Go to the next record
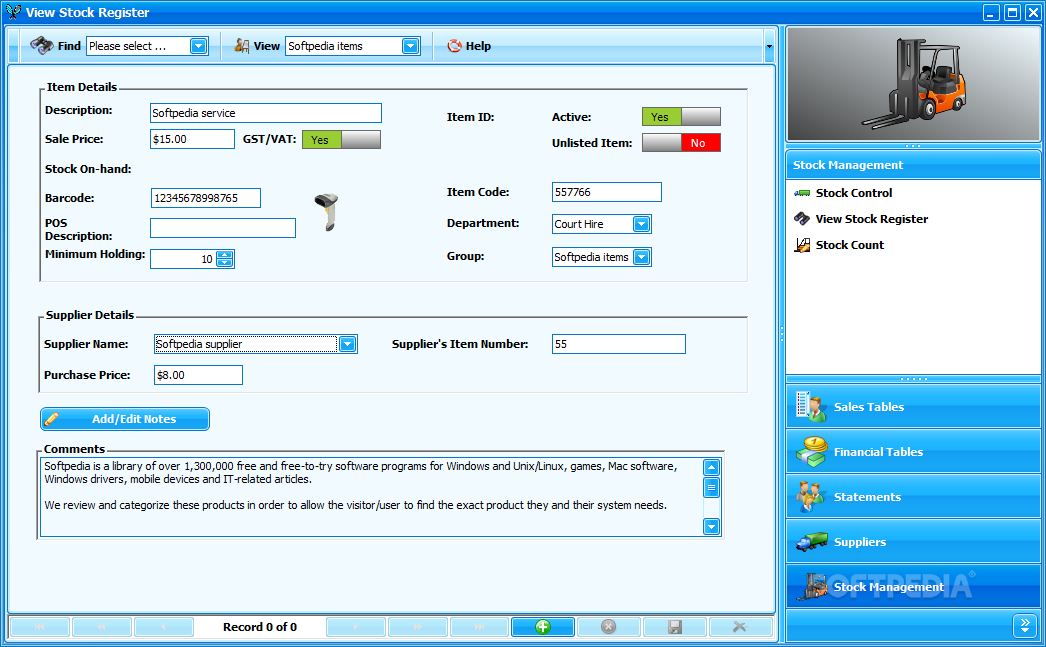1046x647 pixels. (x=356, y=626)
